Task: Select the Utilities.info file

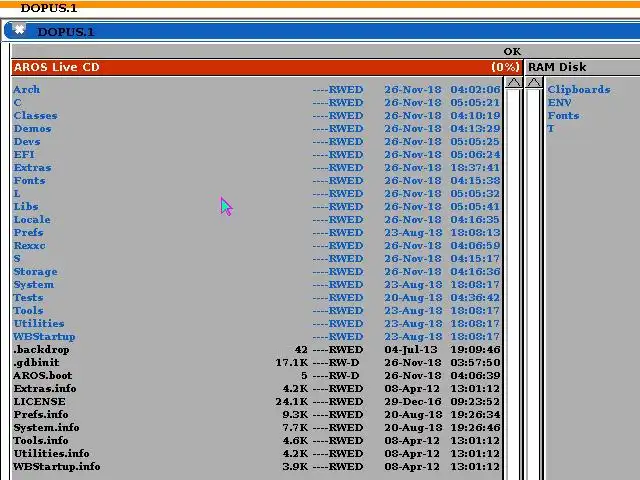Action: pyautogui.click(x=257, y=453)
